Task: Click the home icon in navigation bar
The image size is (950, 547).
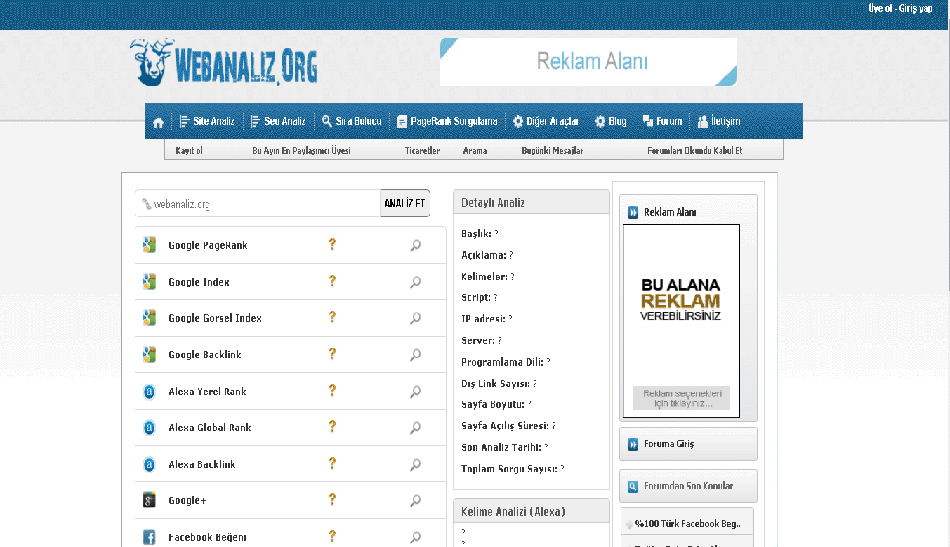Action: click(x=158, y=122)
